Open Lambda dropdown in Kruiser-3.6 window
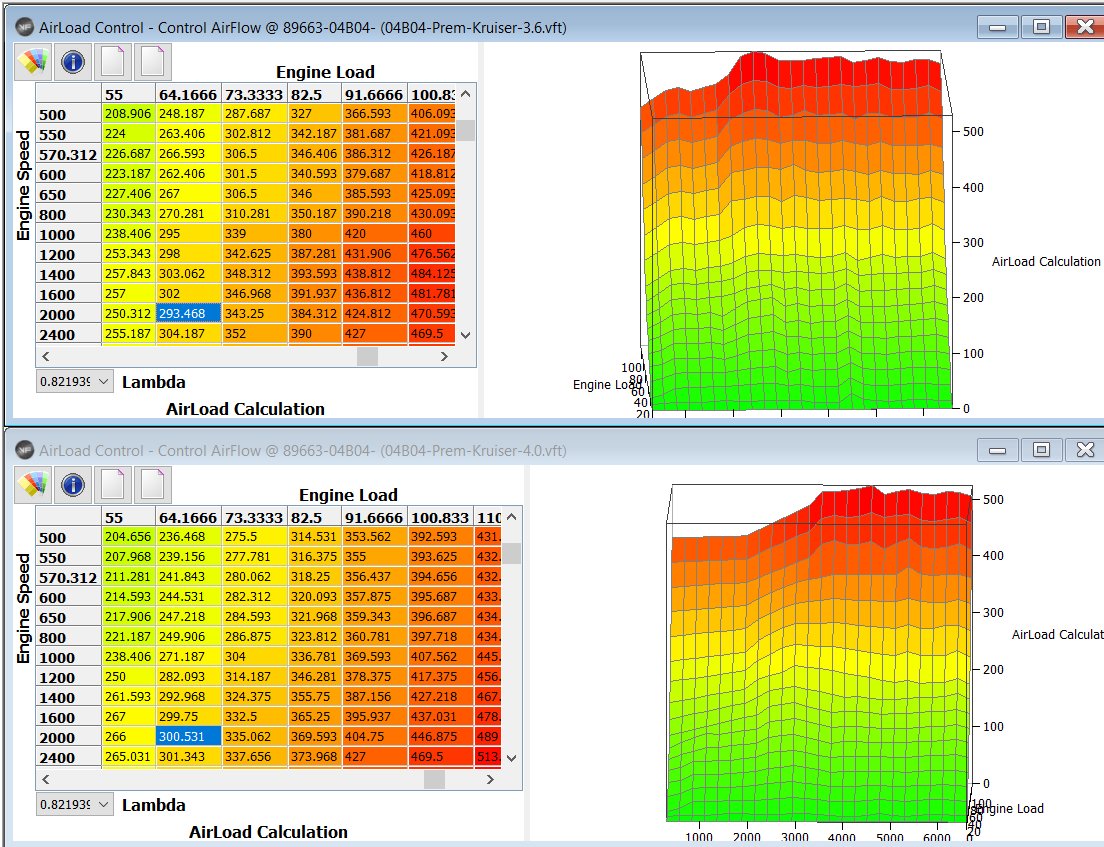The height and width of the screenshot is (847, 1104). pyautogui.click(x=75, y=381)
